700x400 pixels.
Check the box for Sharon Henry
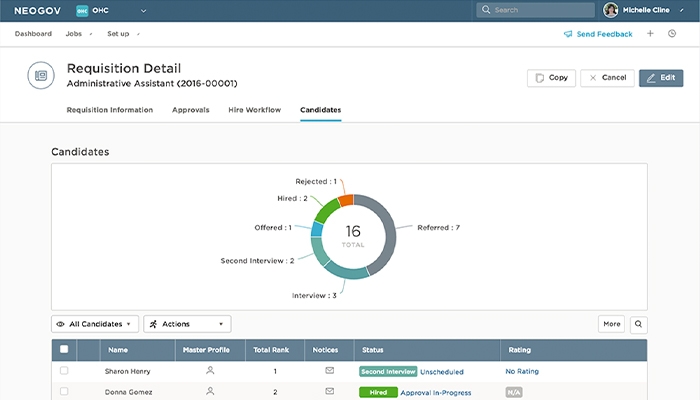point(64,371)
